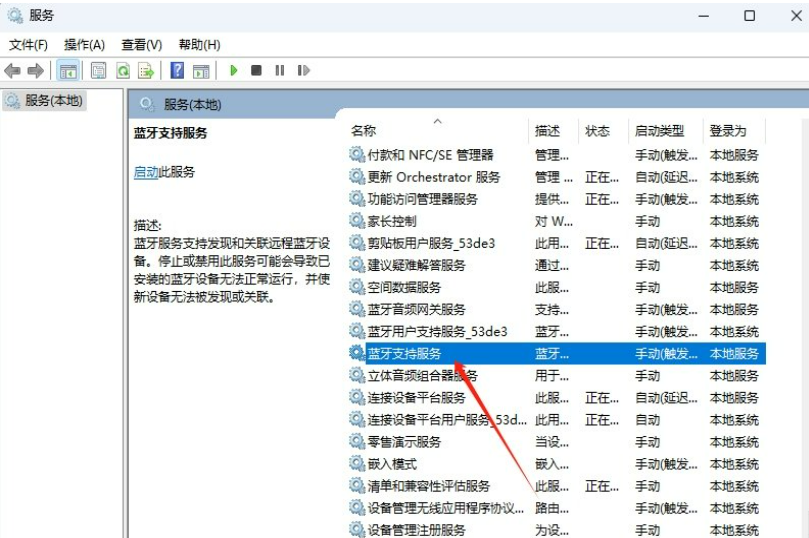Open the 操作(A) menu
809x538 pixels.
pyautogui.click(x=84, y=45)
